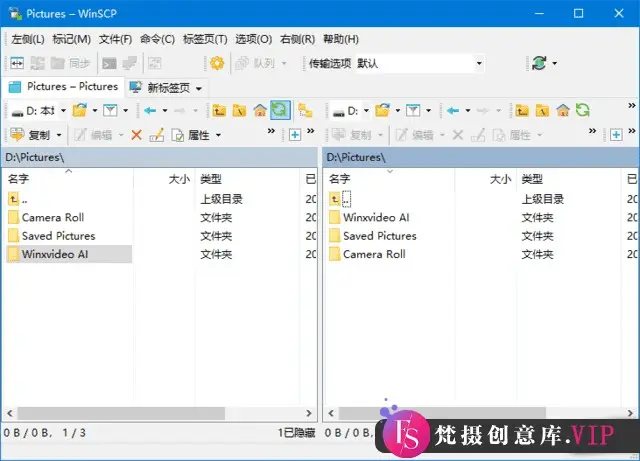
Task: Expand left panel back-history dropdown arrow
Action: point(165,110)
